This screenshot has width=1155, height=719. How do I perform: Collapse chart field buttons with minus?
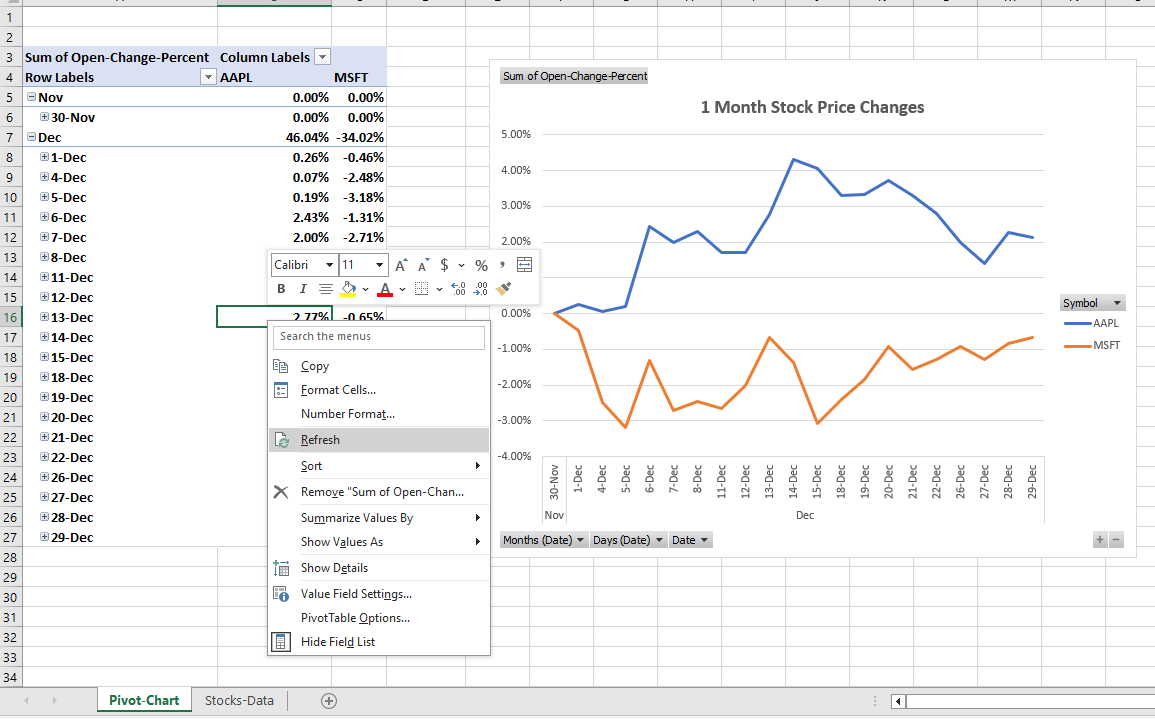point(1116,540)
